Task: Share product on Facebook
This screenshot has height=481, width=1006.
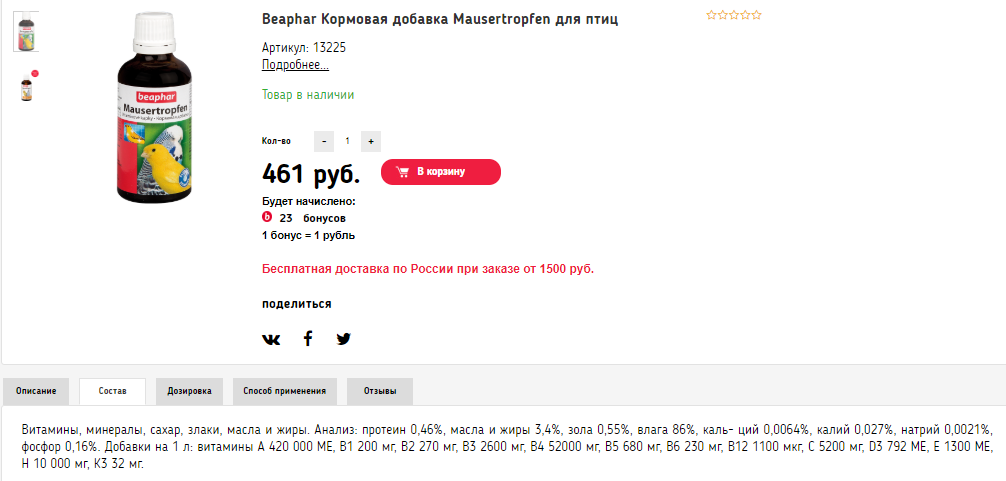Action: [x=308, y=338]
